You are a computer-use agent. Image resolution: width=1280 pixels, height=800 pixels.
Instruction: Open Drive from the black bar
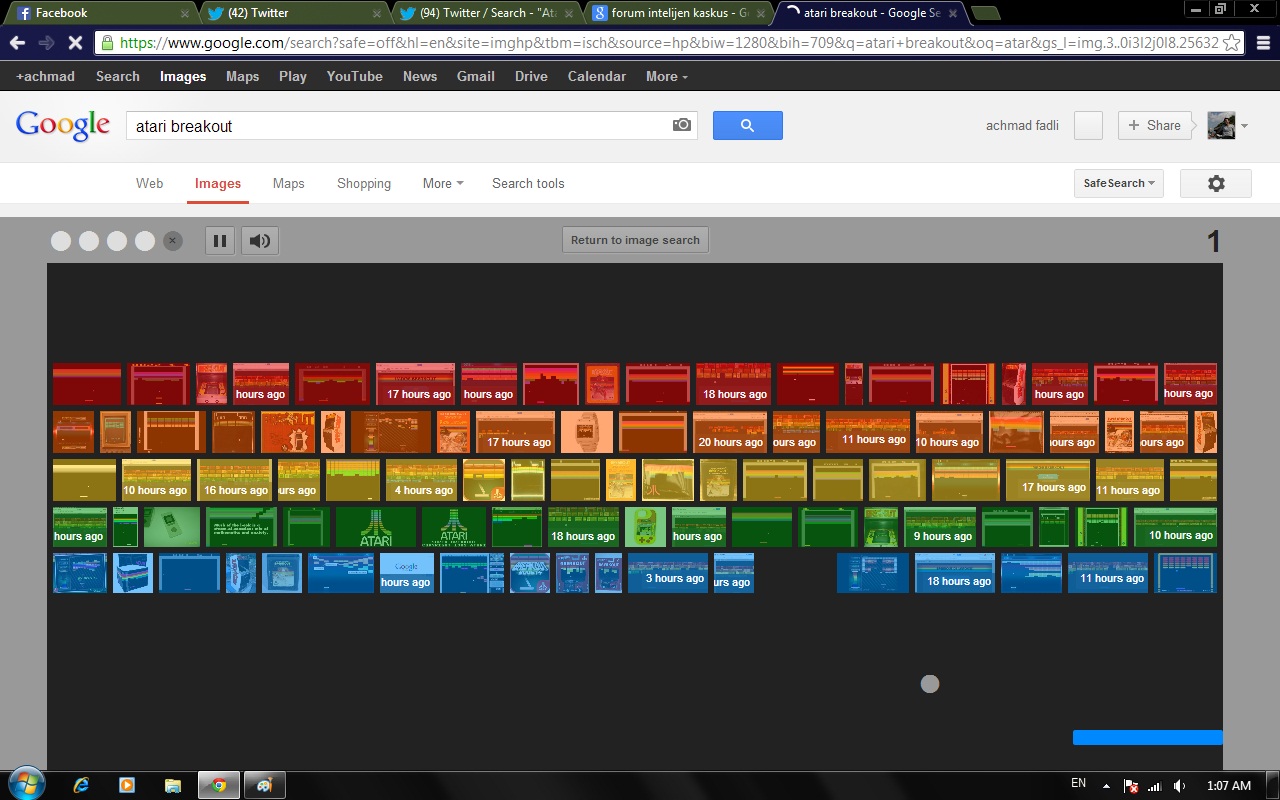(531, 76)
